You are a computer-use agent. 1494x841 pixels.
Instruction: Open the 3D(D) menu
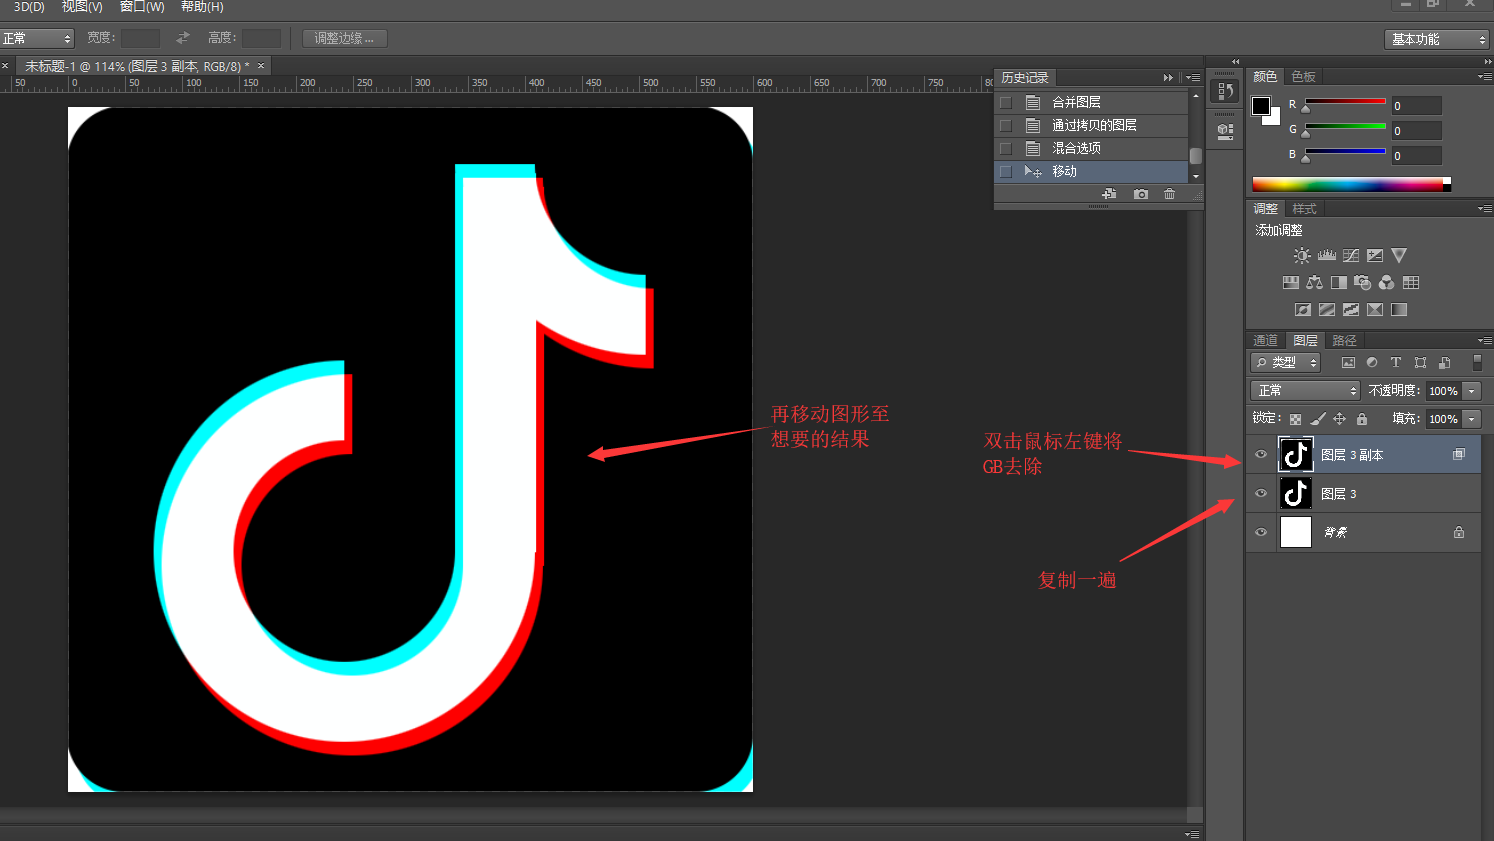(x=28, y=7)
